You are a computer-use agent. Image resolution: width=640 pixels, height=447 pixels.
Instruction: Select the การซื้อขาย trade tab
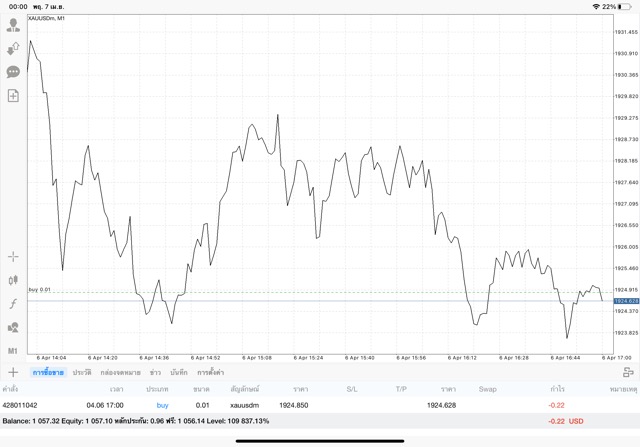click(48, 372)
